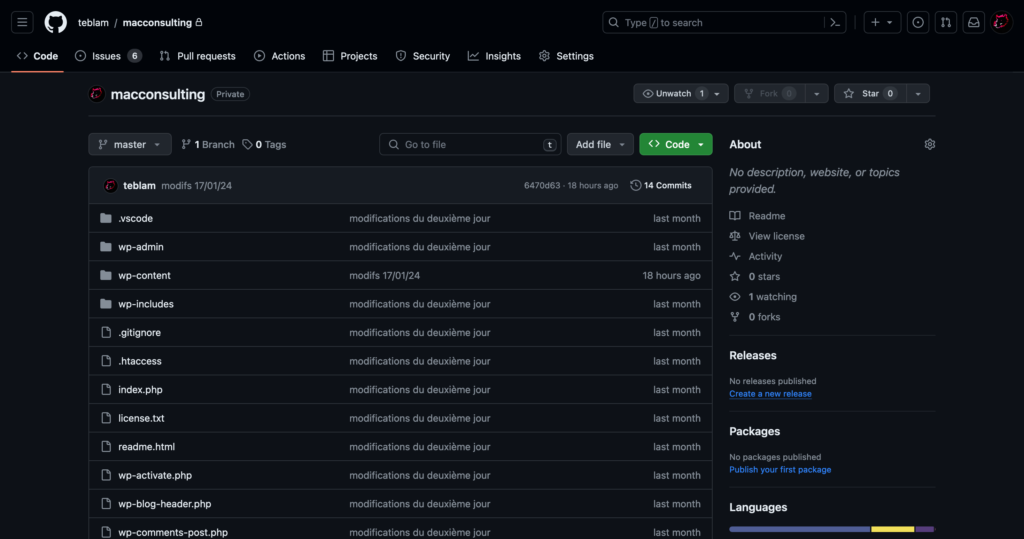The height and width of the screenshot is (539, 1024).
Task: Open View license link
Action: point(776,236)
